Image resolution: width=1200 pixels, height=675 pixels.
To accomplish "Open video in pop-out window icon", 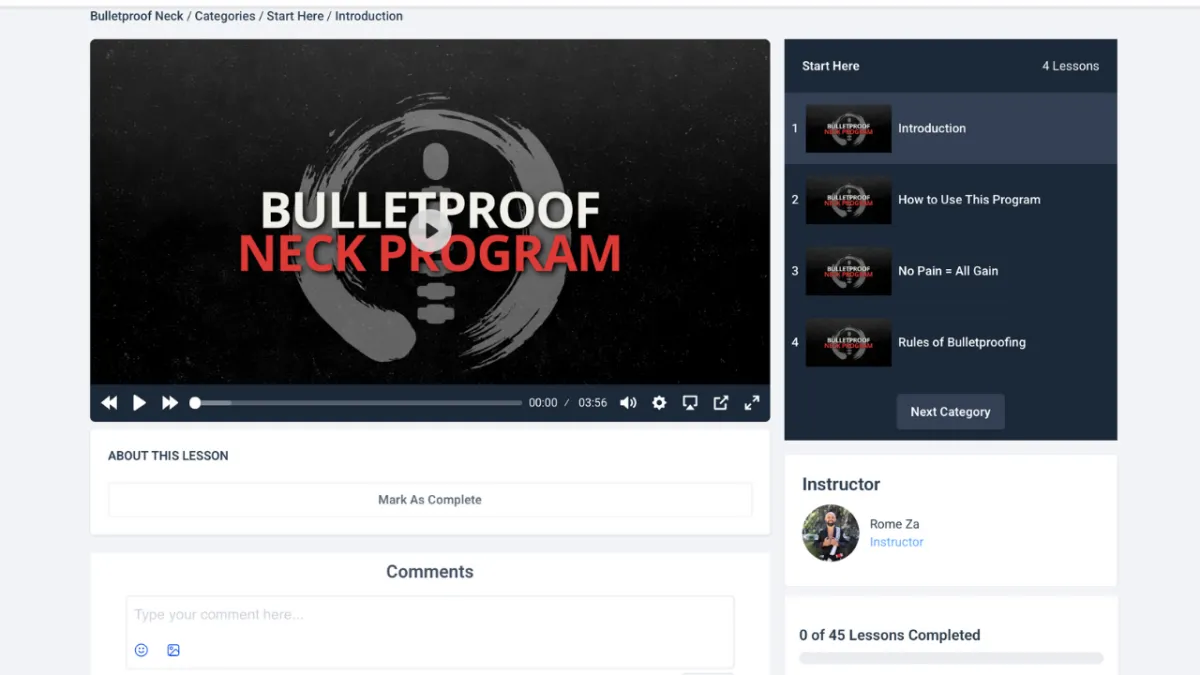I will [721, 403].
